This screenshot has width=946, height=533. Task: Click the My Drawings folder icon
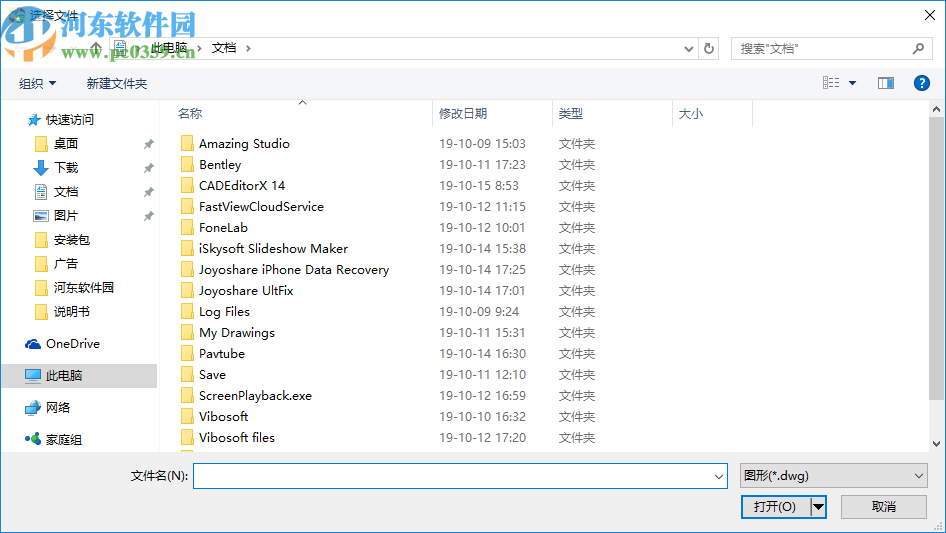188,333
